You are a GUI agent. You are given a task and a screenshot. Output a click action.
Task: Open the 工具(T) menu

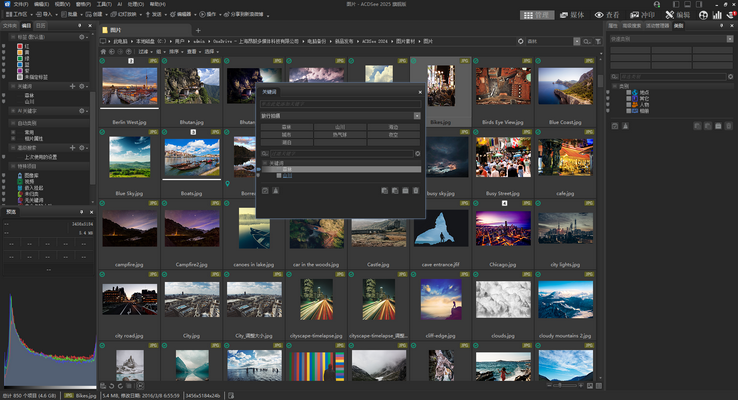(104, 4)
